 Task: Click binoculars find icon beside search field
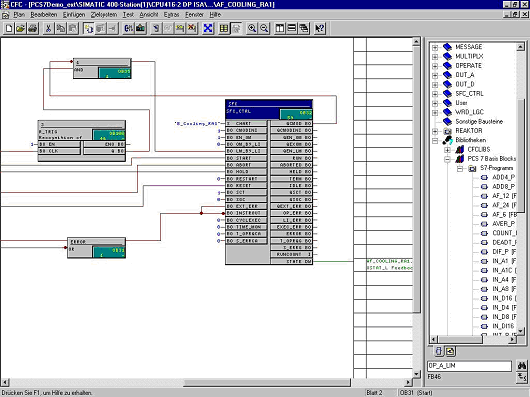522,366
